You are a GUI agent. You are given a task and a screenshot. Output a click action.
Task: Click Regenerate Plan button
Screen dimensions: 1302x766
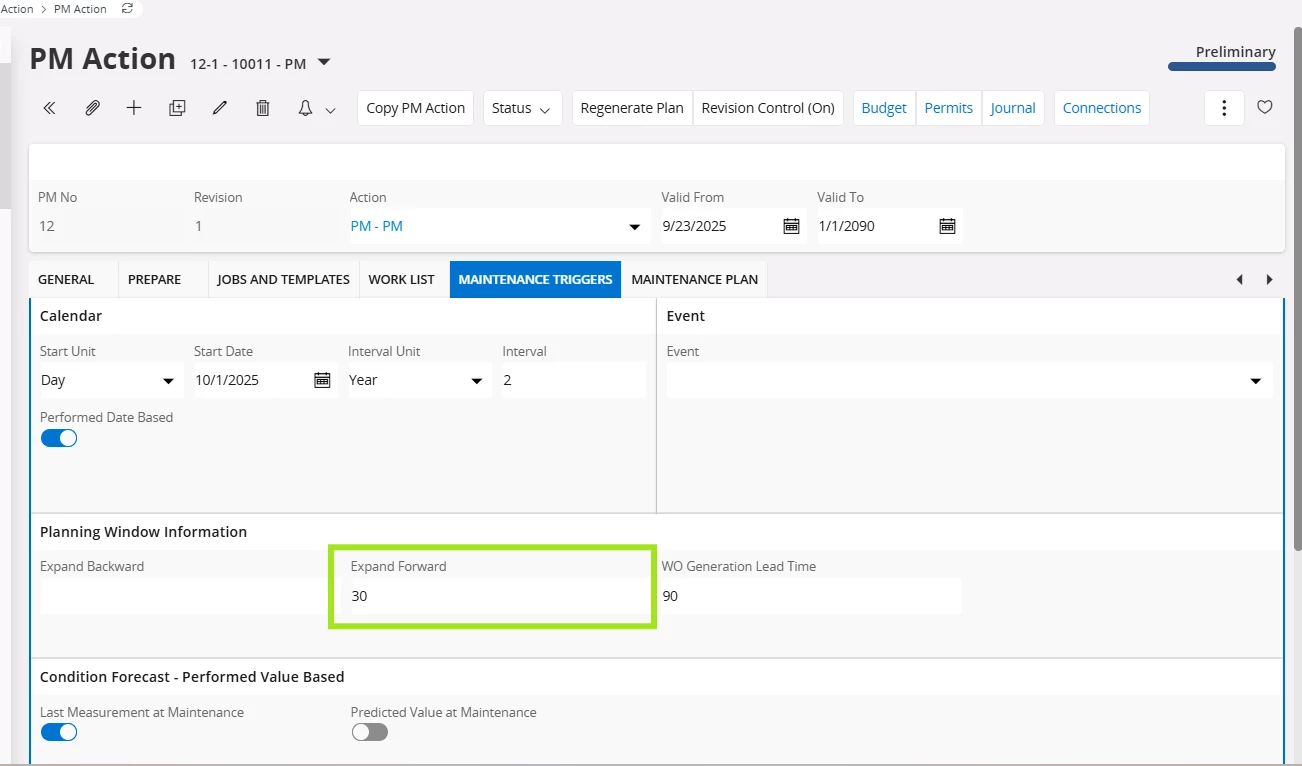(632, 108)
